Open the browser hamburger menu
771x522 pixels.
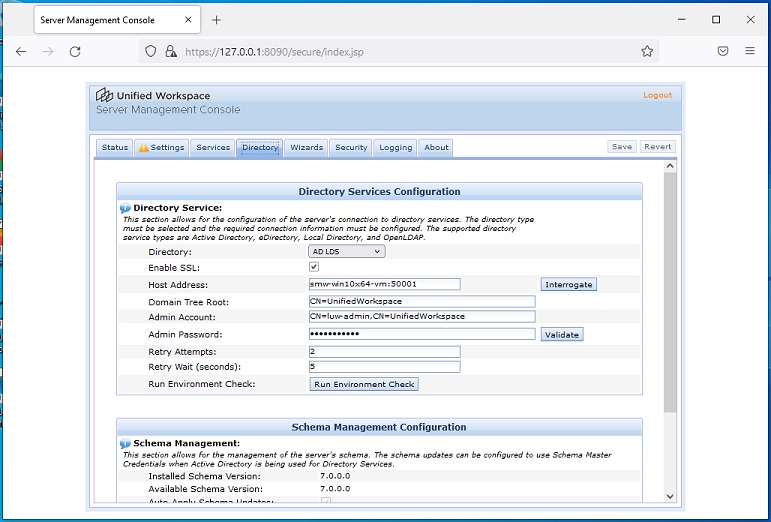750,51
